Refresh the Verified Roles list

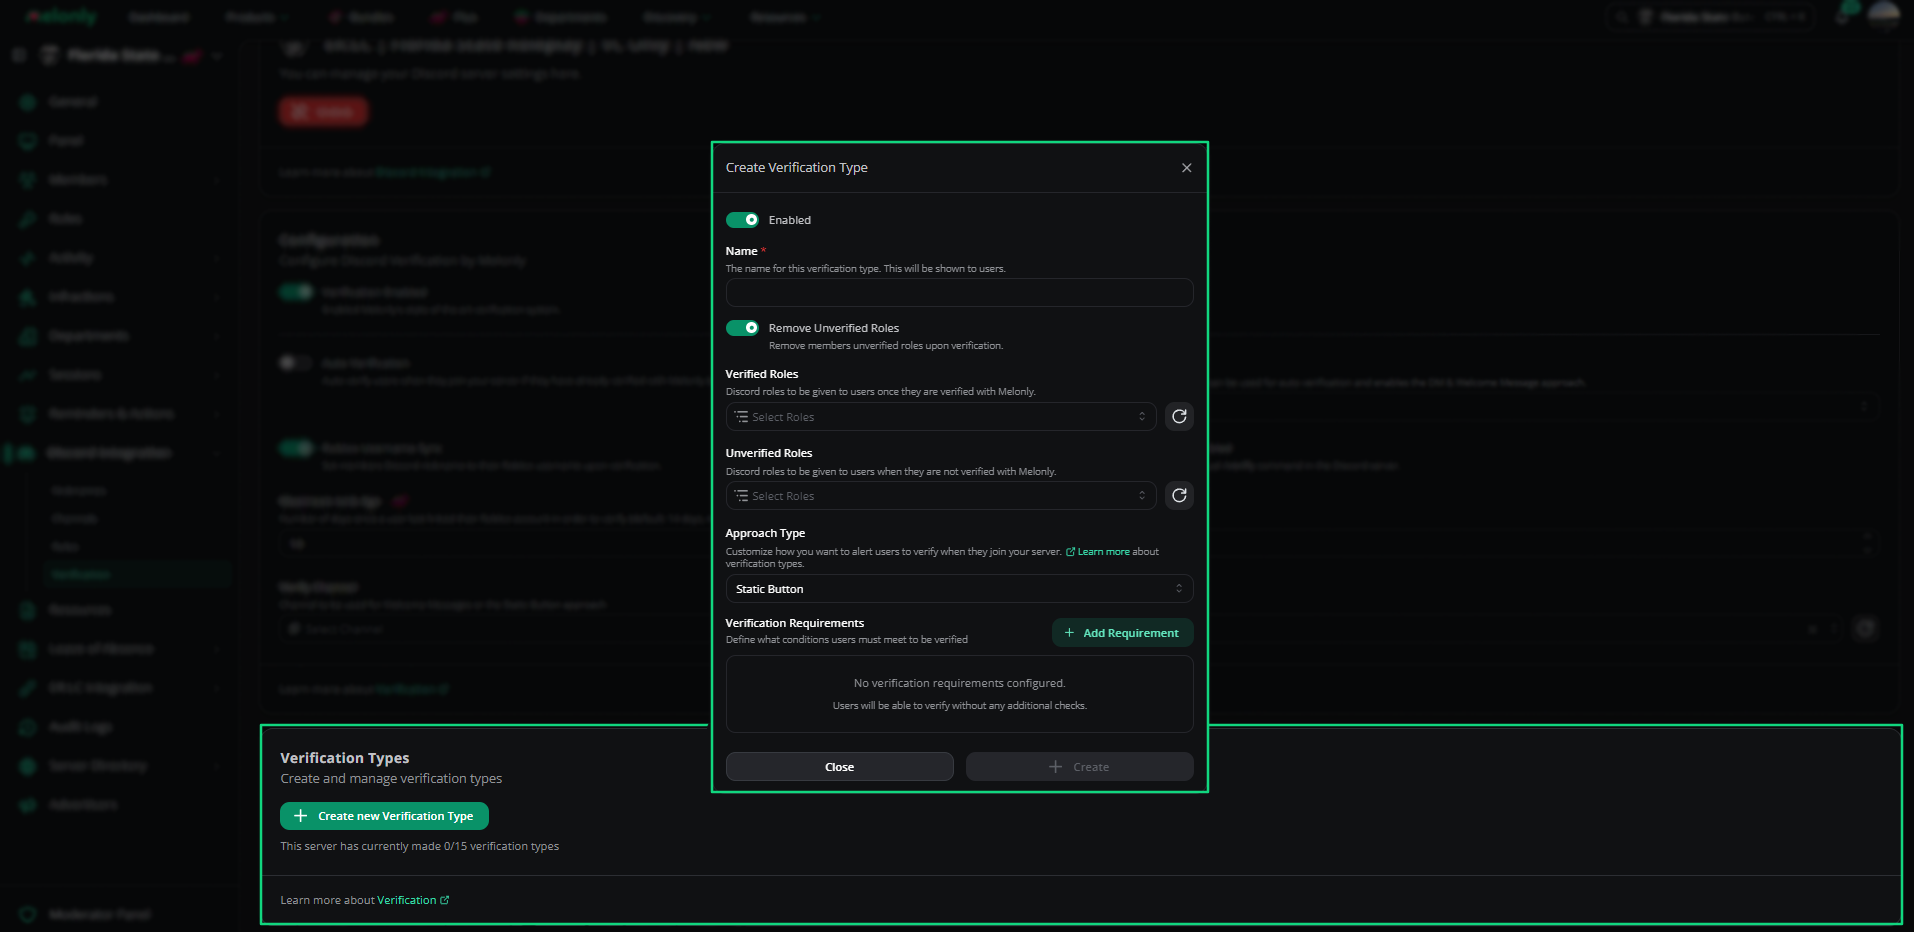[x=1179, y=416]
